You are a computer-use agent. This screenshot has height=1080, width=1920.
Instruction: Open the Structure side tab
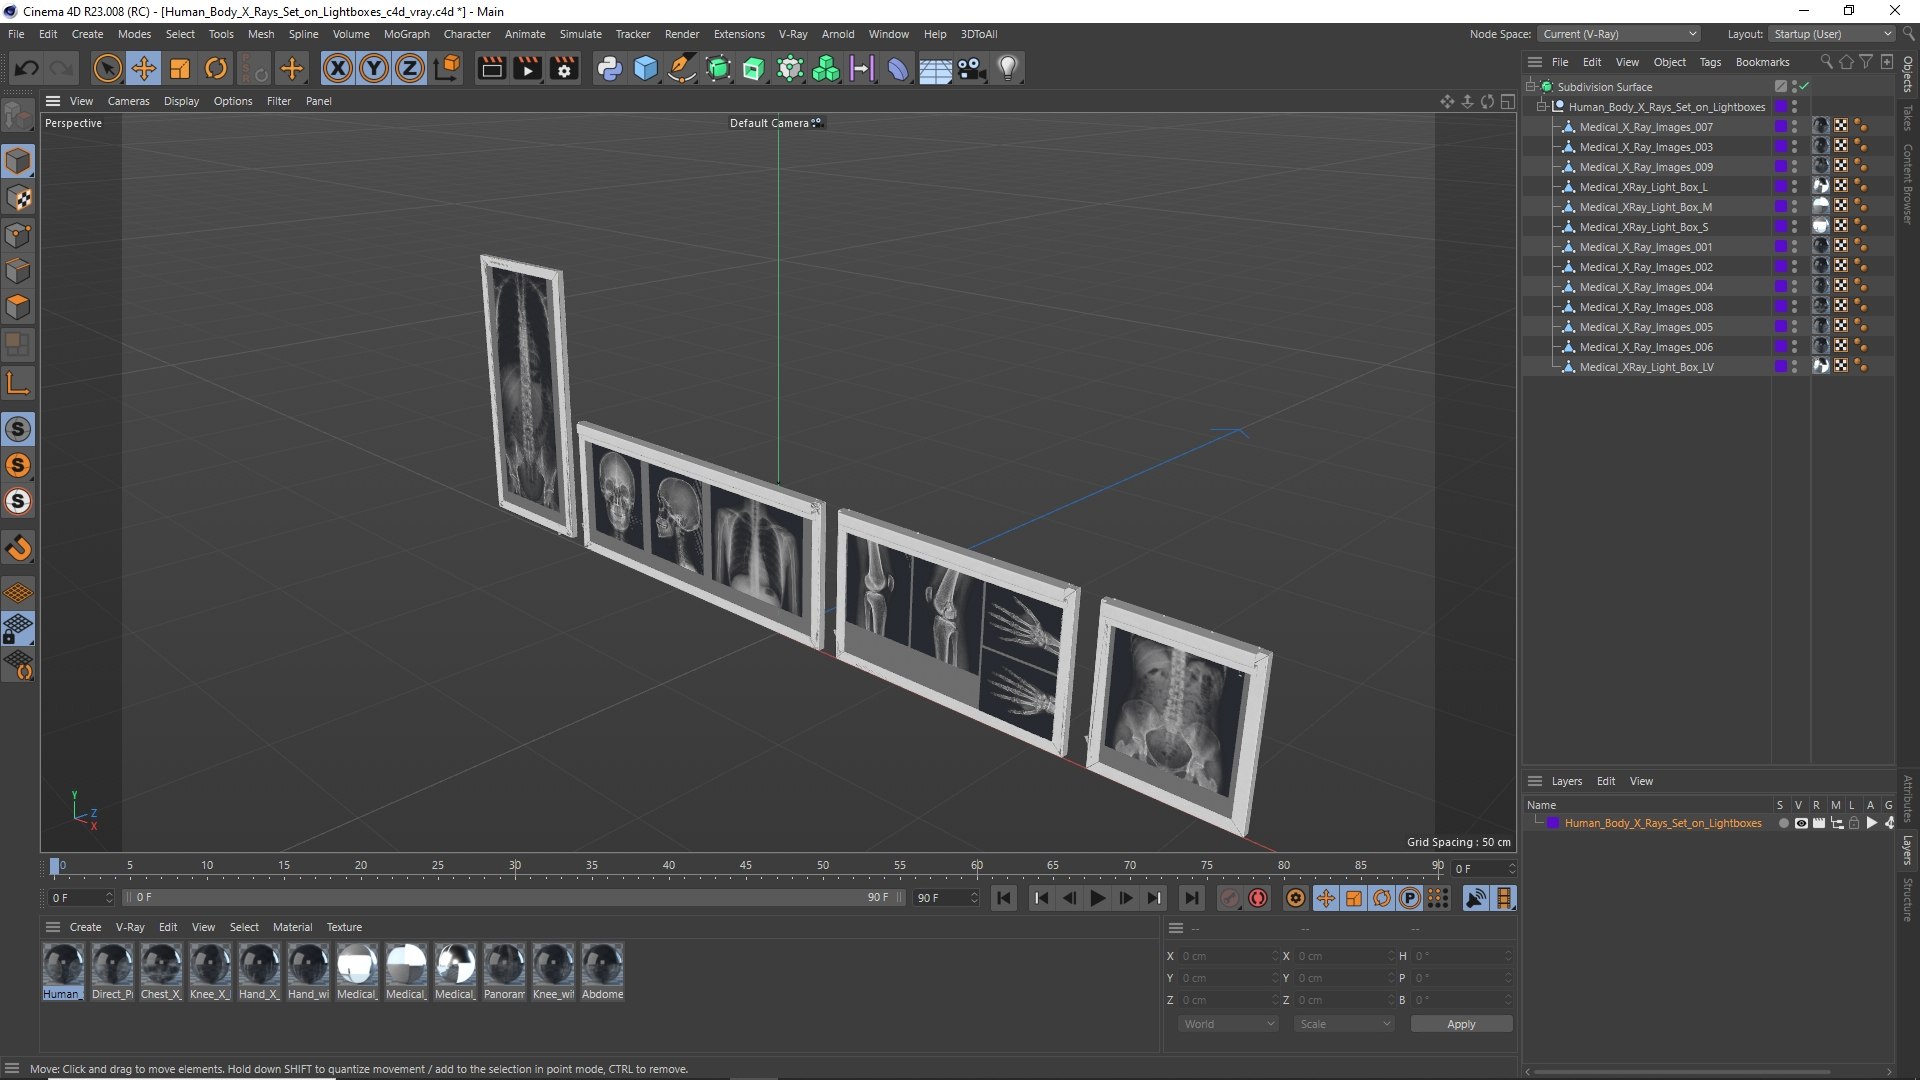click(x=1908, y=900)
